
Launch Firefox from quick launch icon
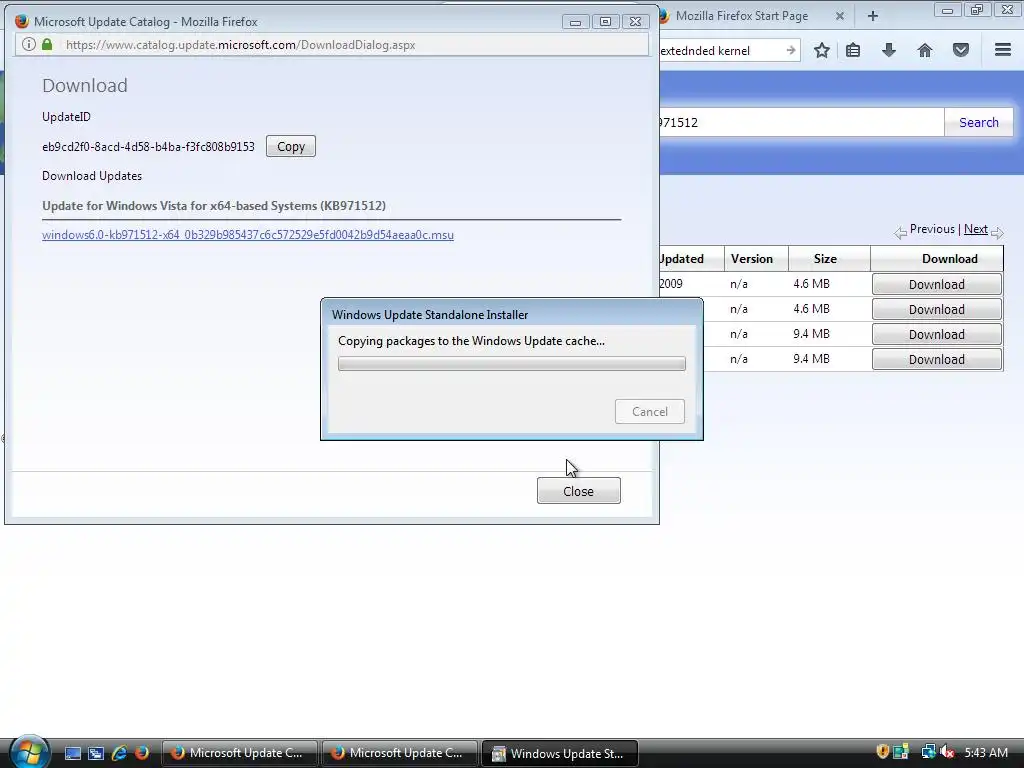point(142,753)
